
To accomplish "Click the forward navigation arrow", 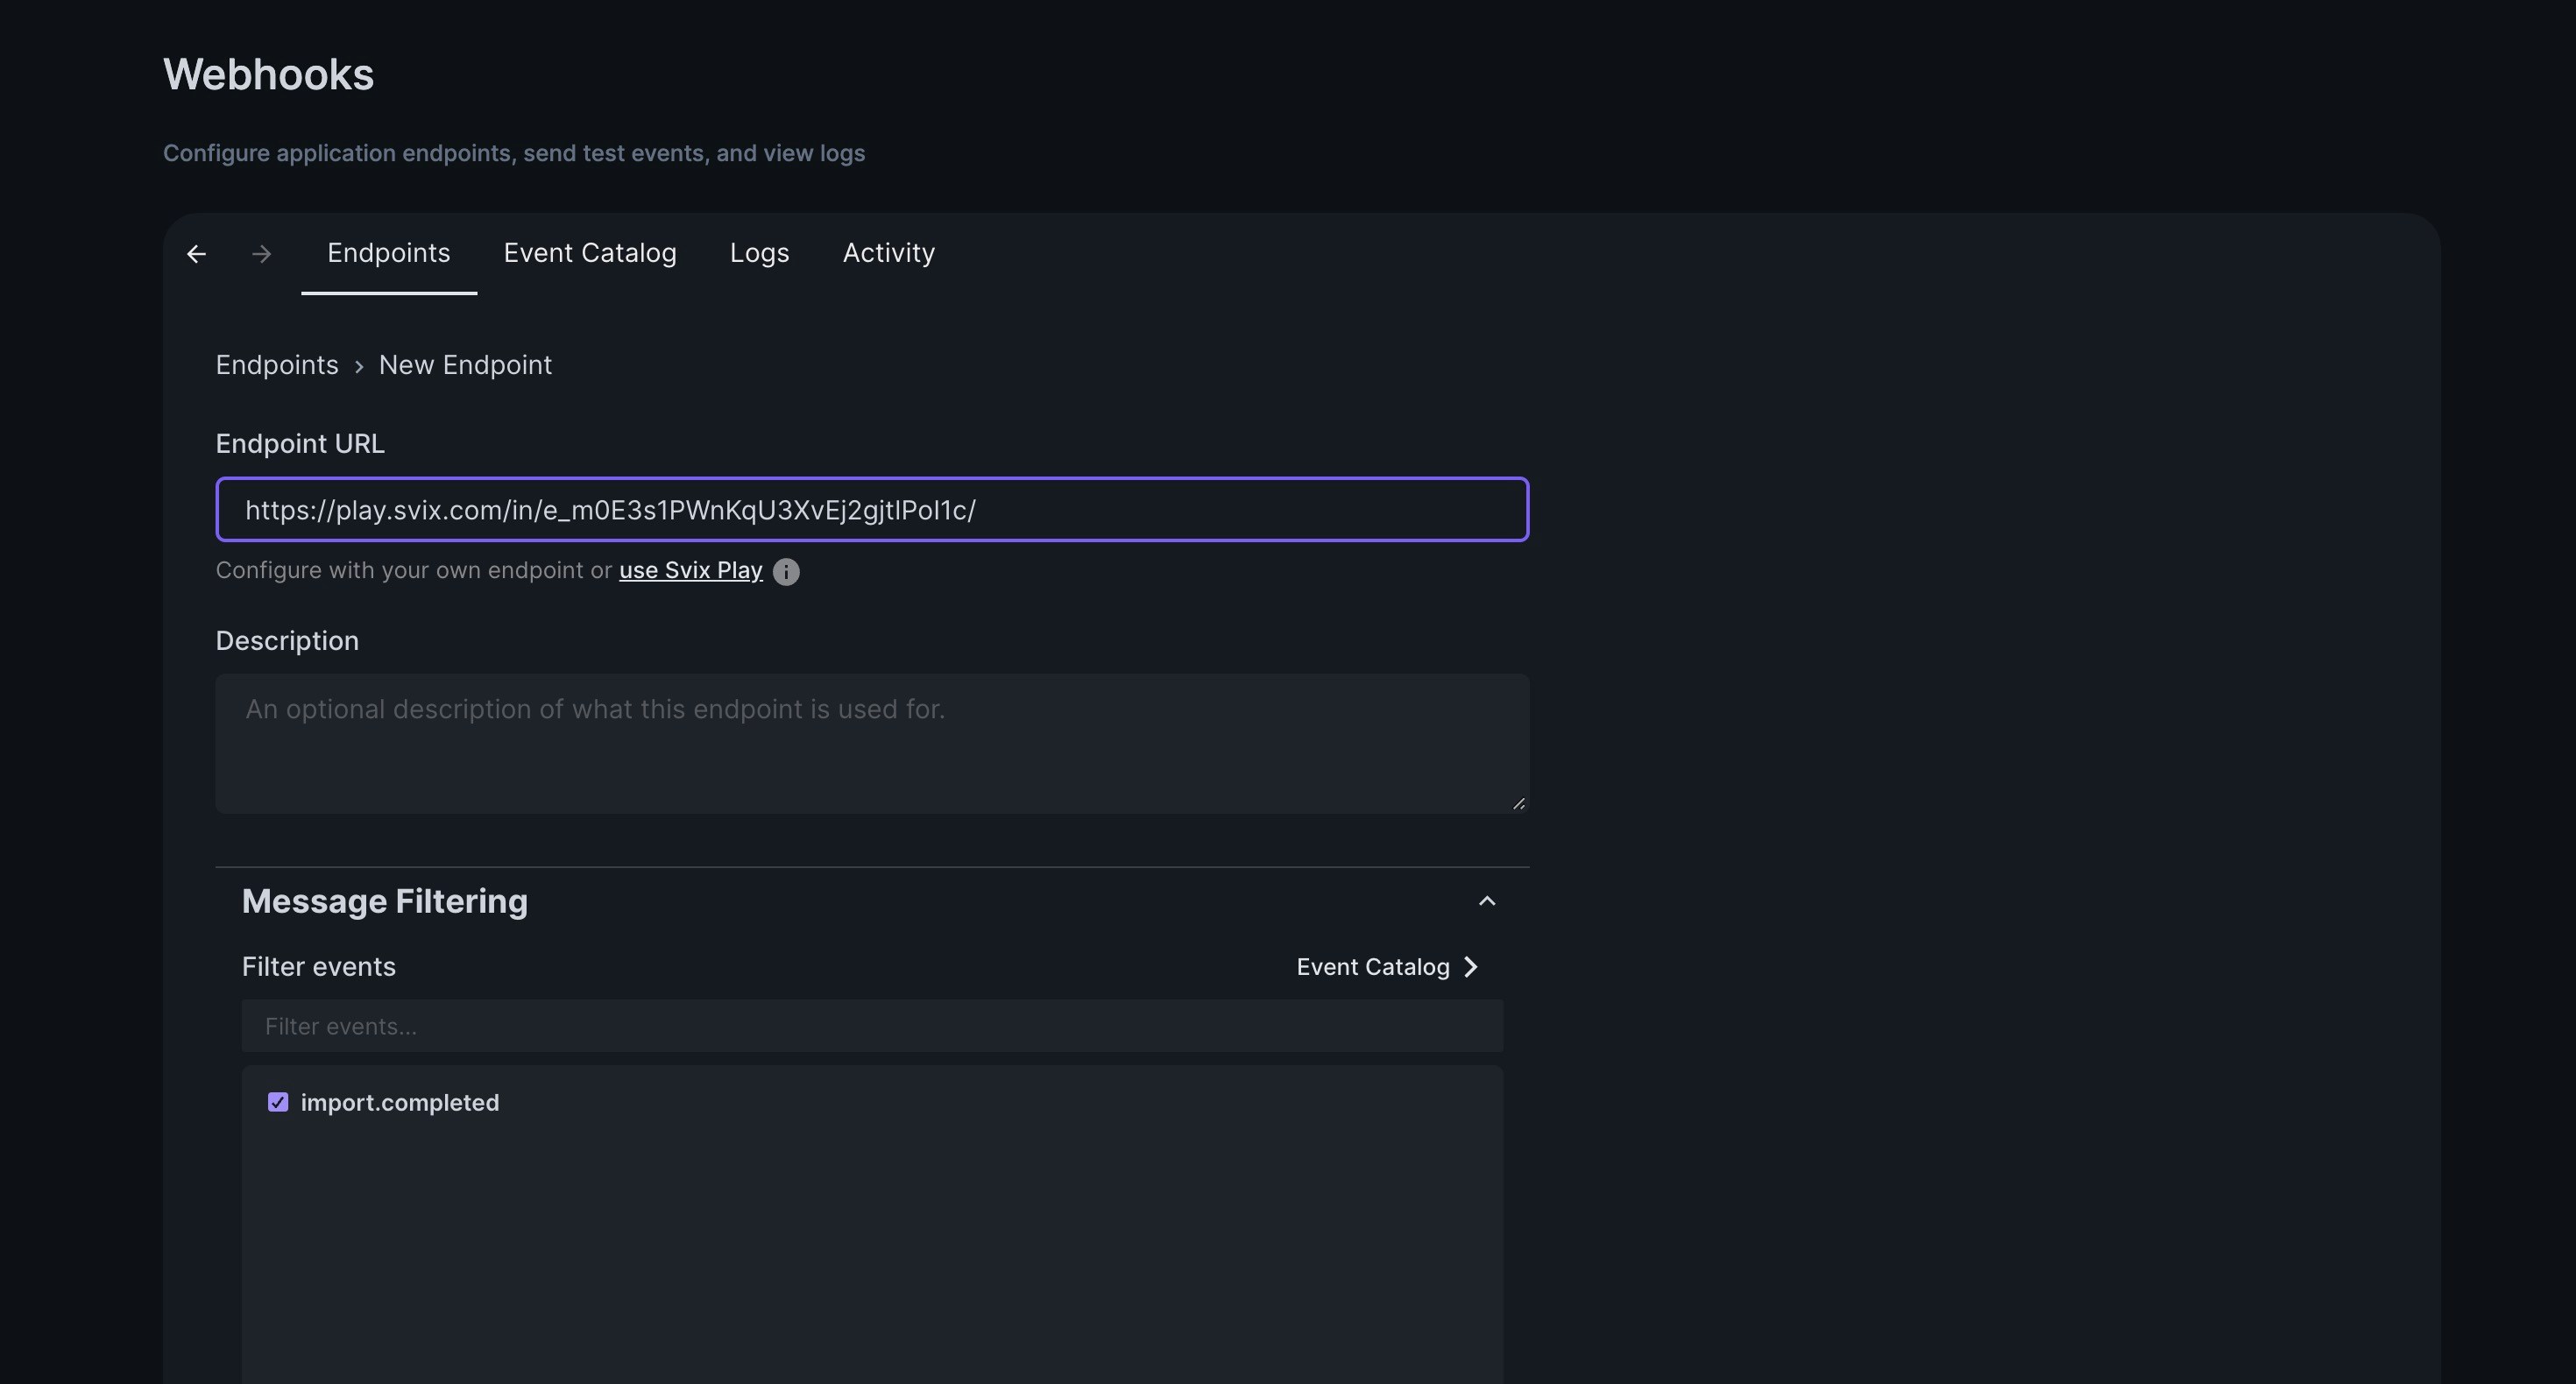I will [260, 253].
